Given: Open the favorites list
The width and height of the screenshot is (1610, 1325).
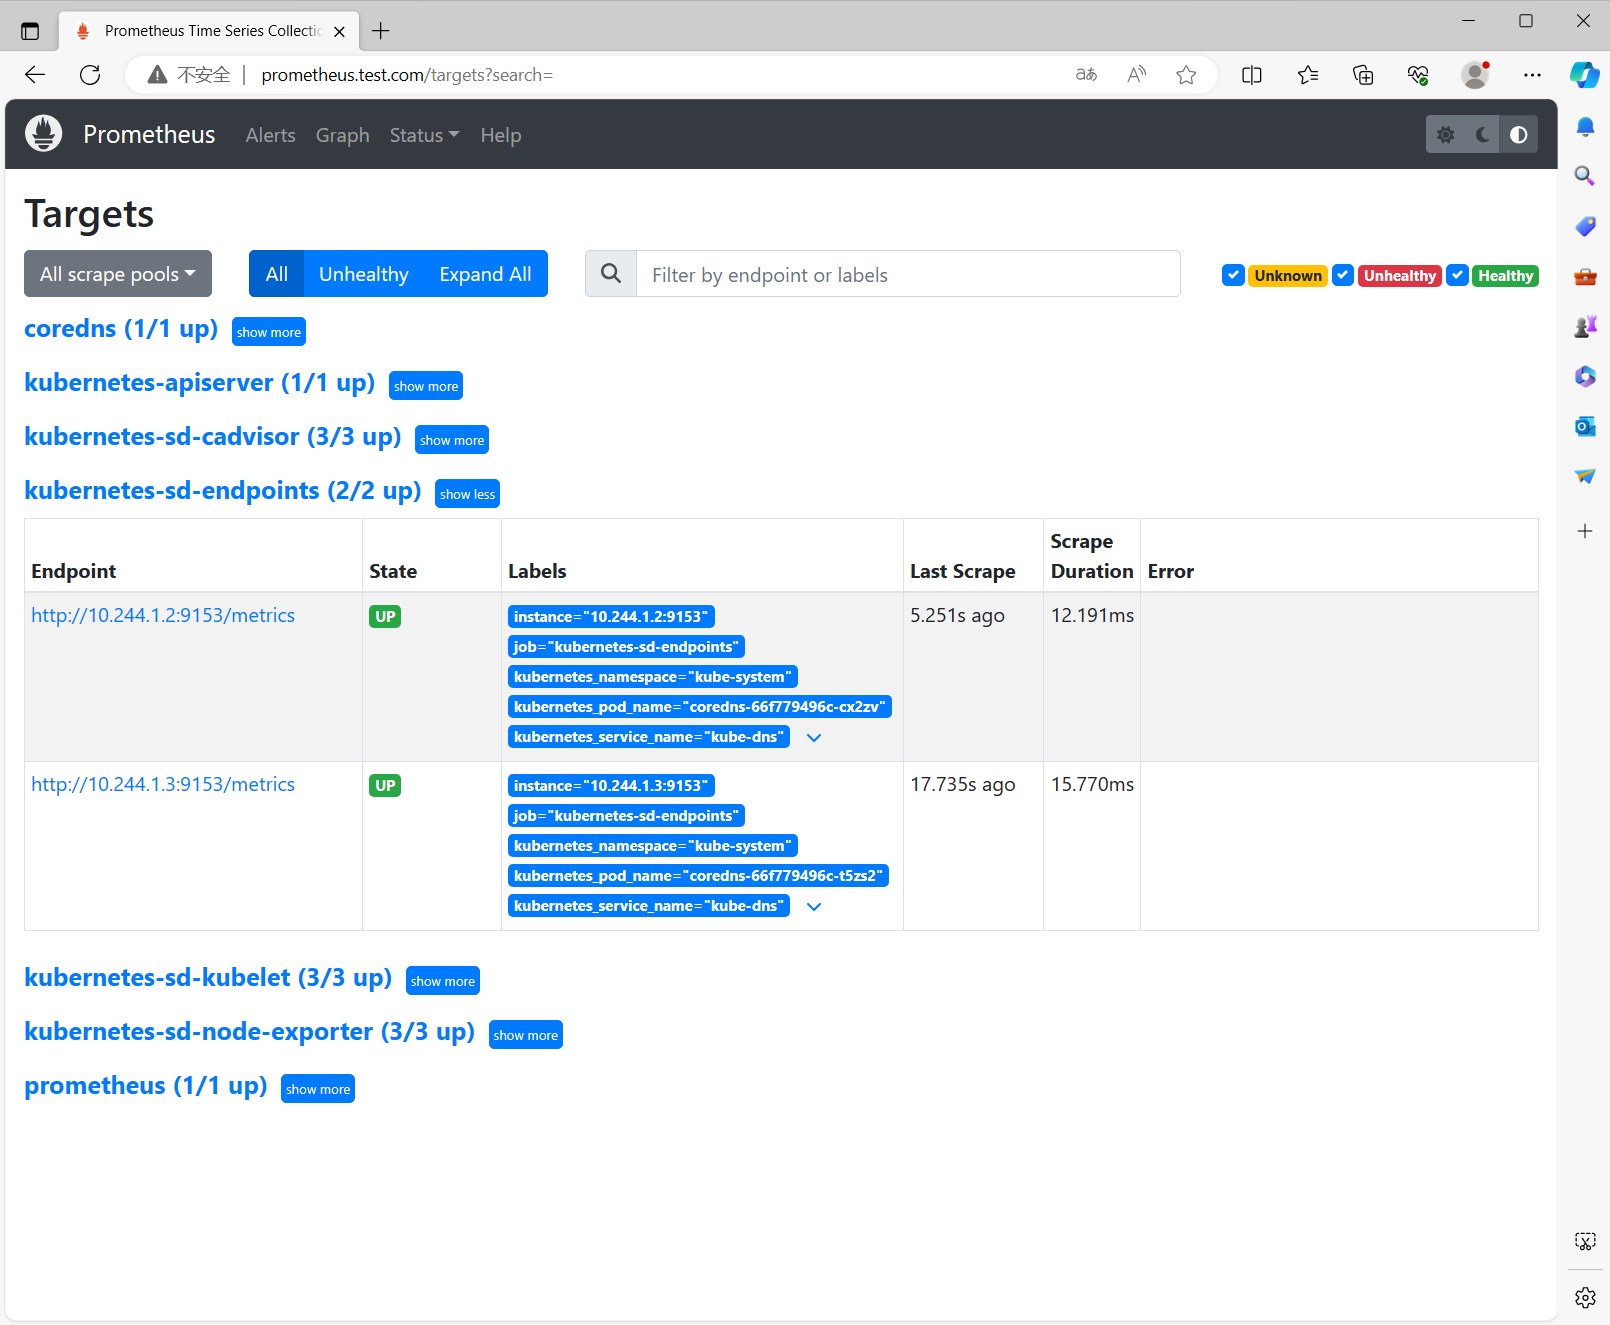Looking at the screenshot, I should (1307, 75).
